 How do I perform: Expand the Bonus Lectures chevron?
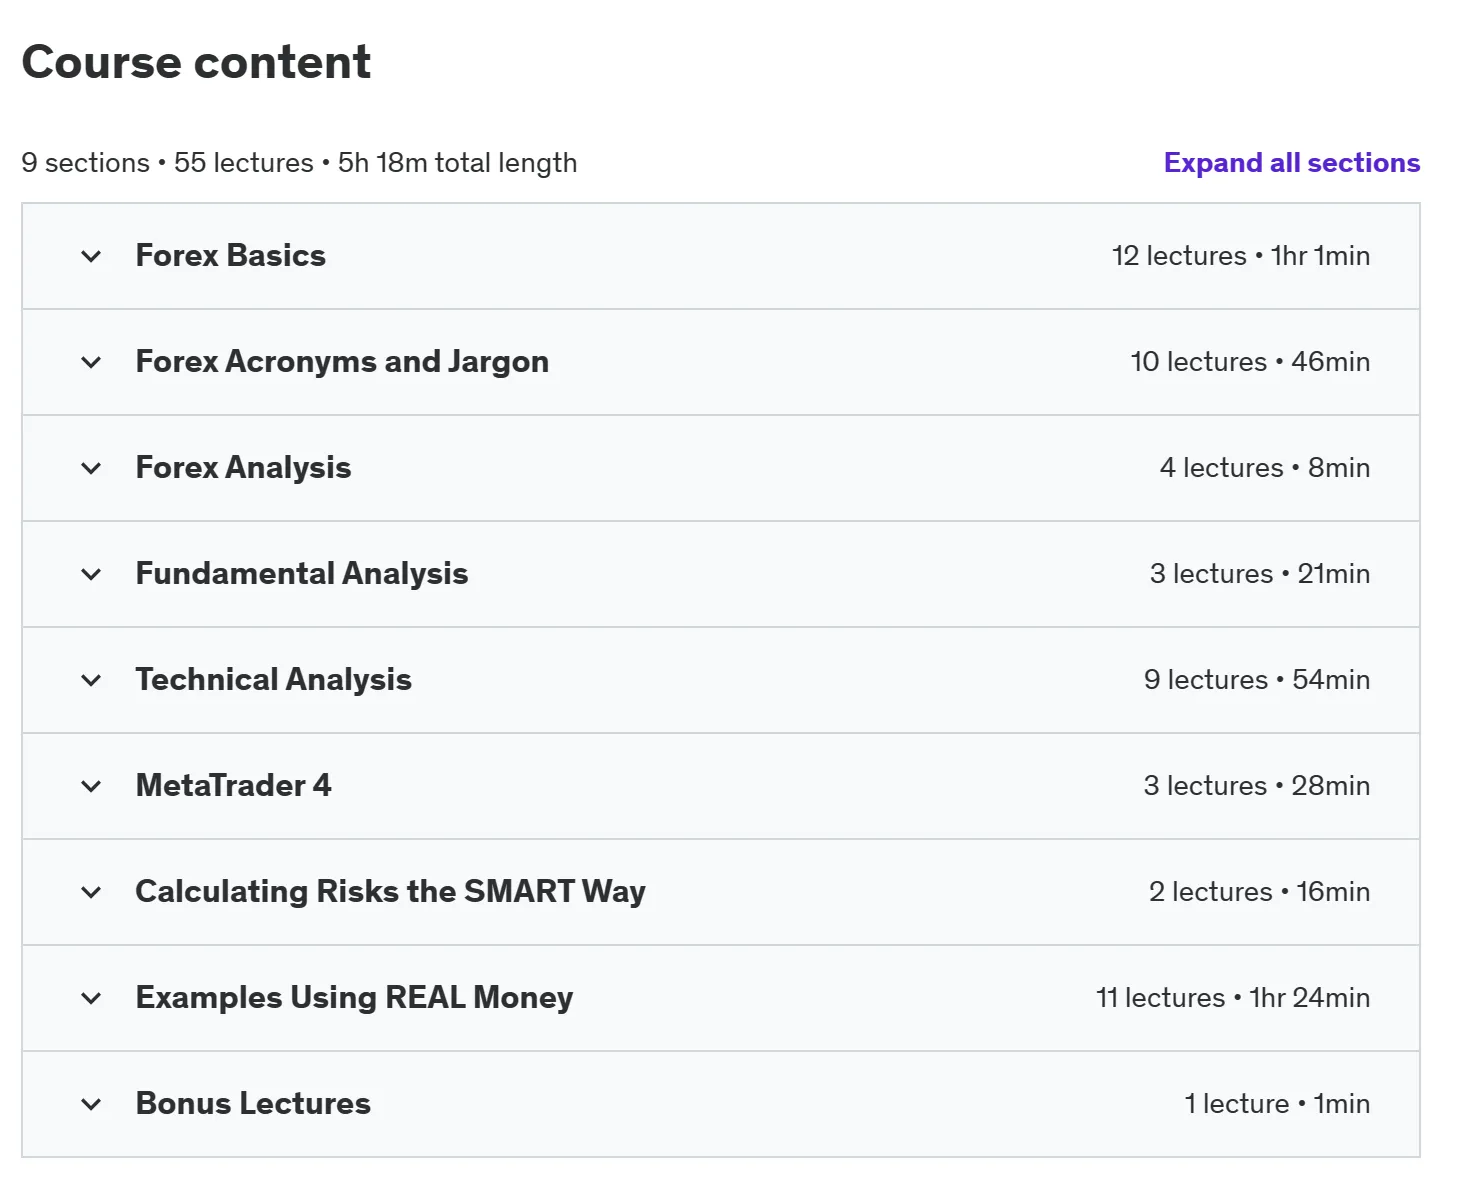[x=91, y=1104]
